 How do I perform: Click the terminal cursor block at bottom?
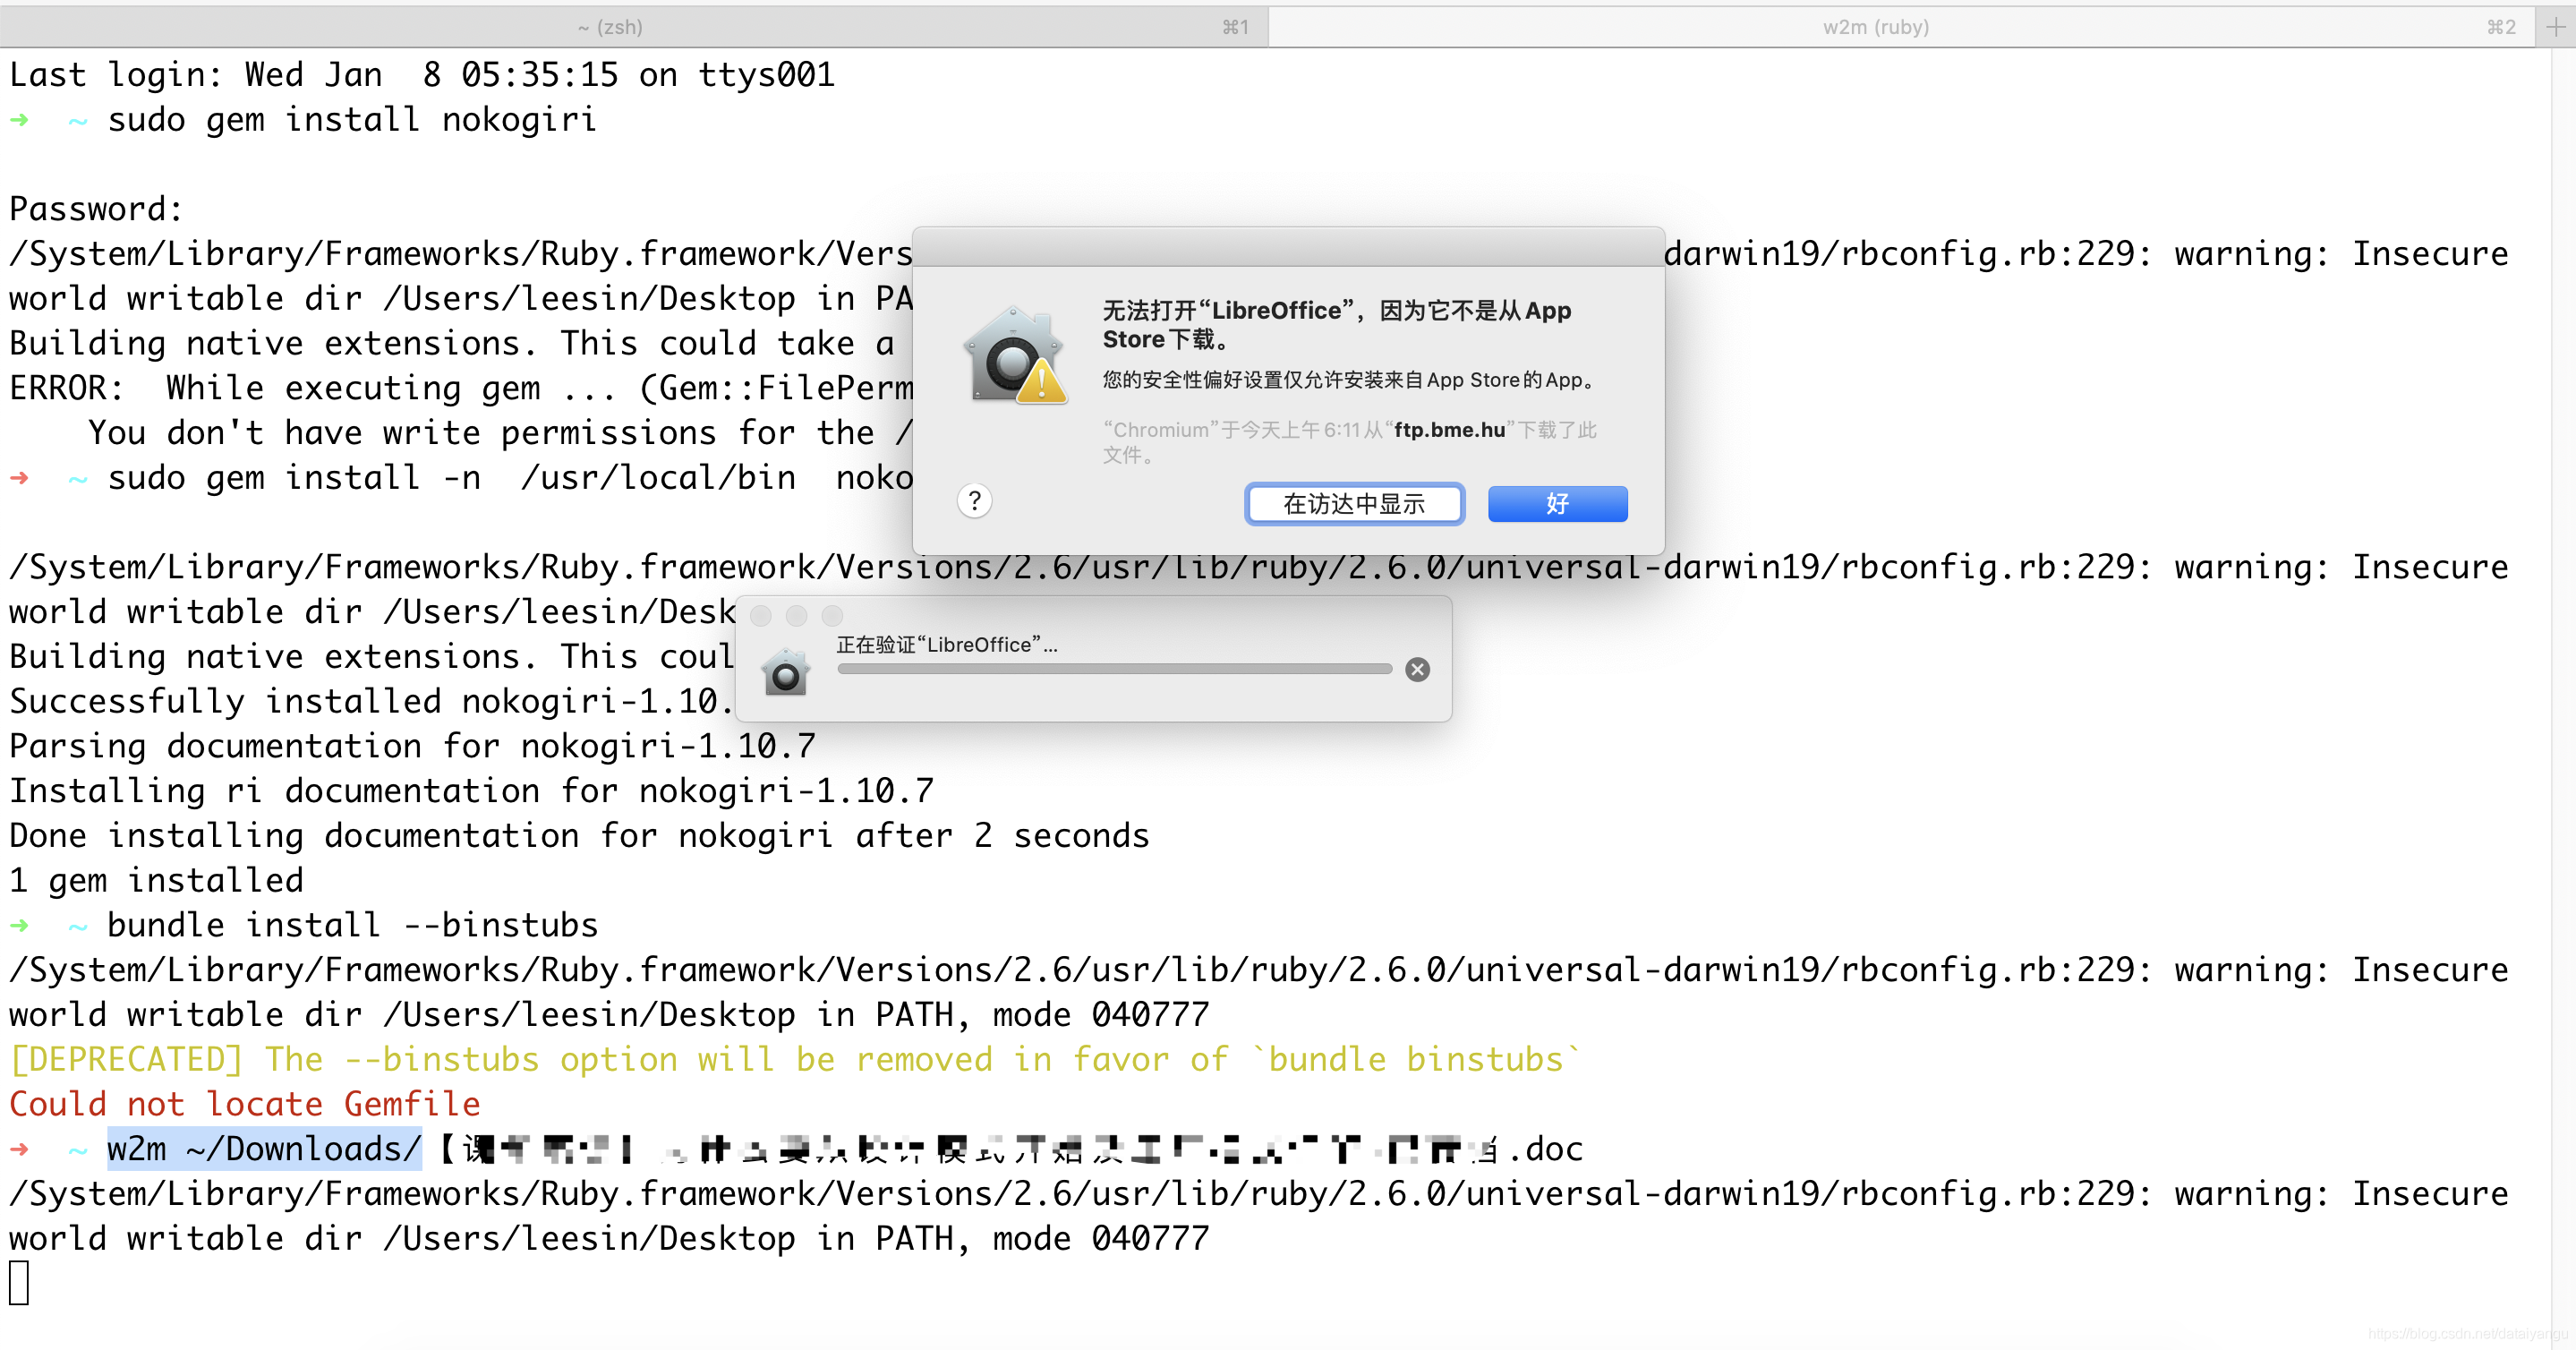(x=19, y=1283)
